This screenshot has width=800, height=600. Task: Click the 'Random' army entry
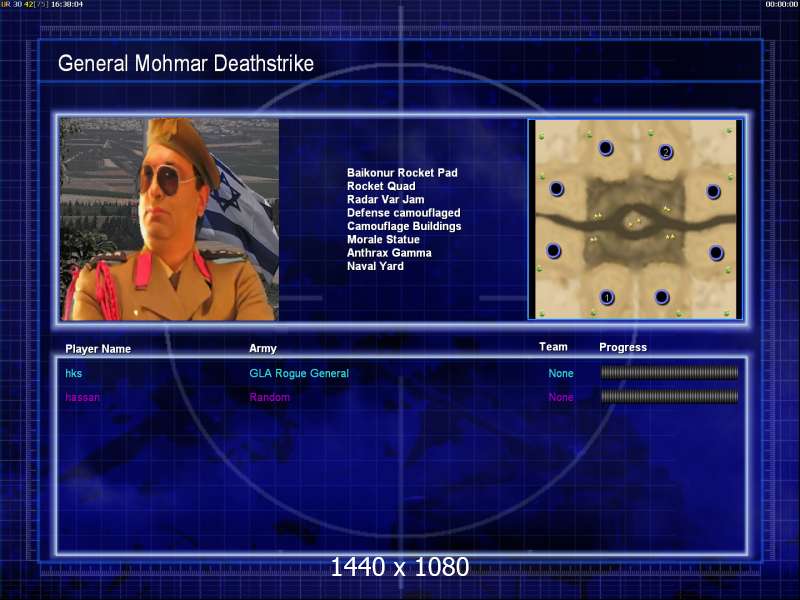pyautogui.click(x=269, y=397)
